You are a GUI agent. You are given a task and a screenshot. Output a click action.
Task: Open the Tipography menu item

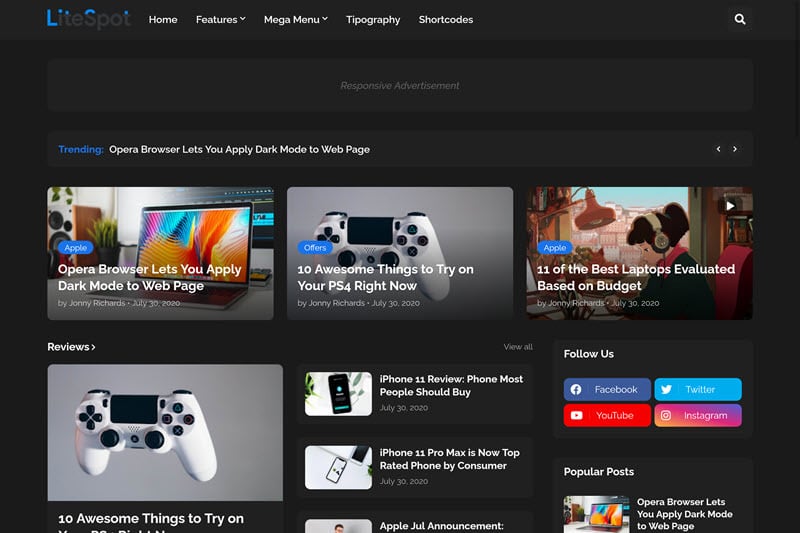coord(373,19)
